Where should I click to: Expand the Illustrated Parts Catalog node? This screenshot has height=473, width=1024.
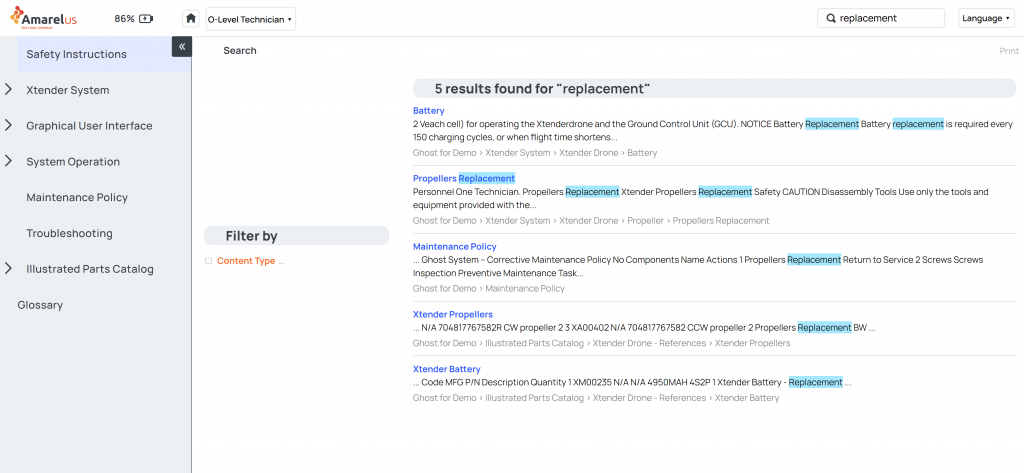click(9, 269)
